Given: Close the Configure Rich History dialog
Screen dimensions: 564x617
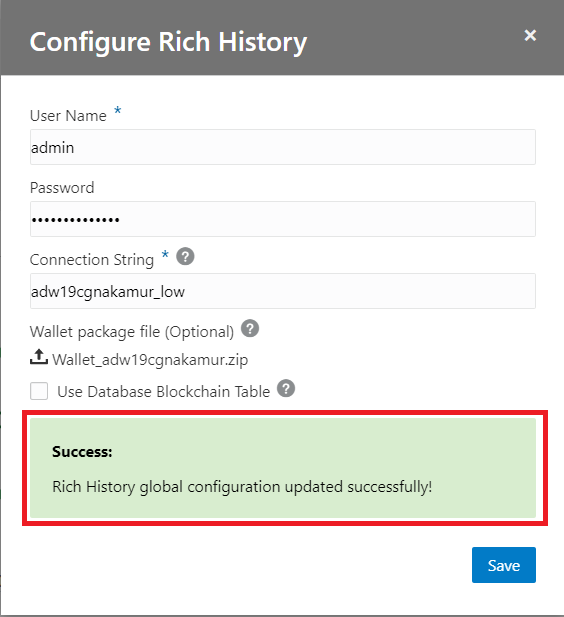Looking at the screenshot, I should [530, 35].
